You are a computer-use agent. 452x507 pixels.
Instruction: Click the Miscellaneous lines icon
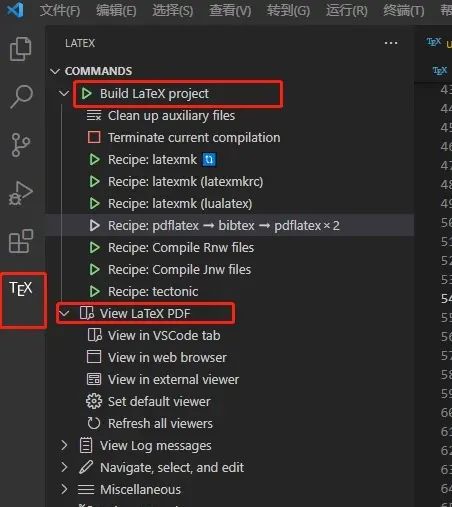(x=86, y=489)
